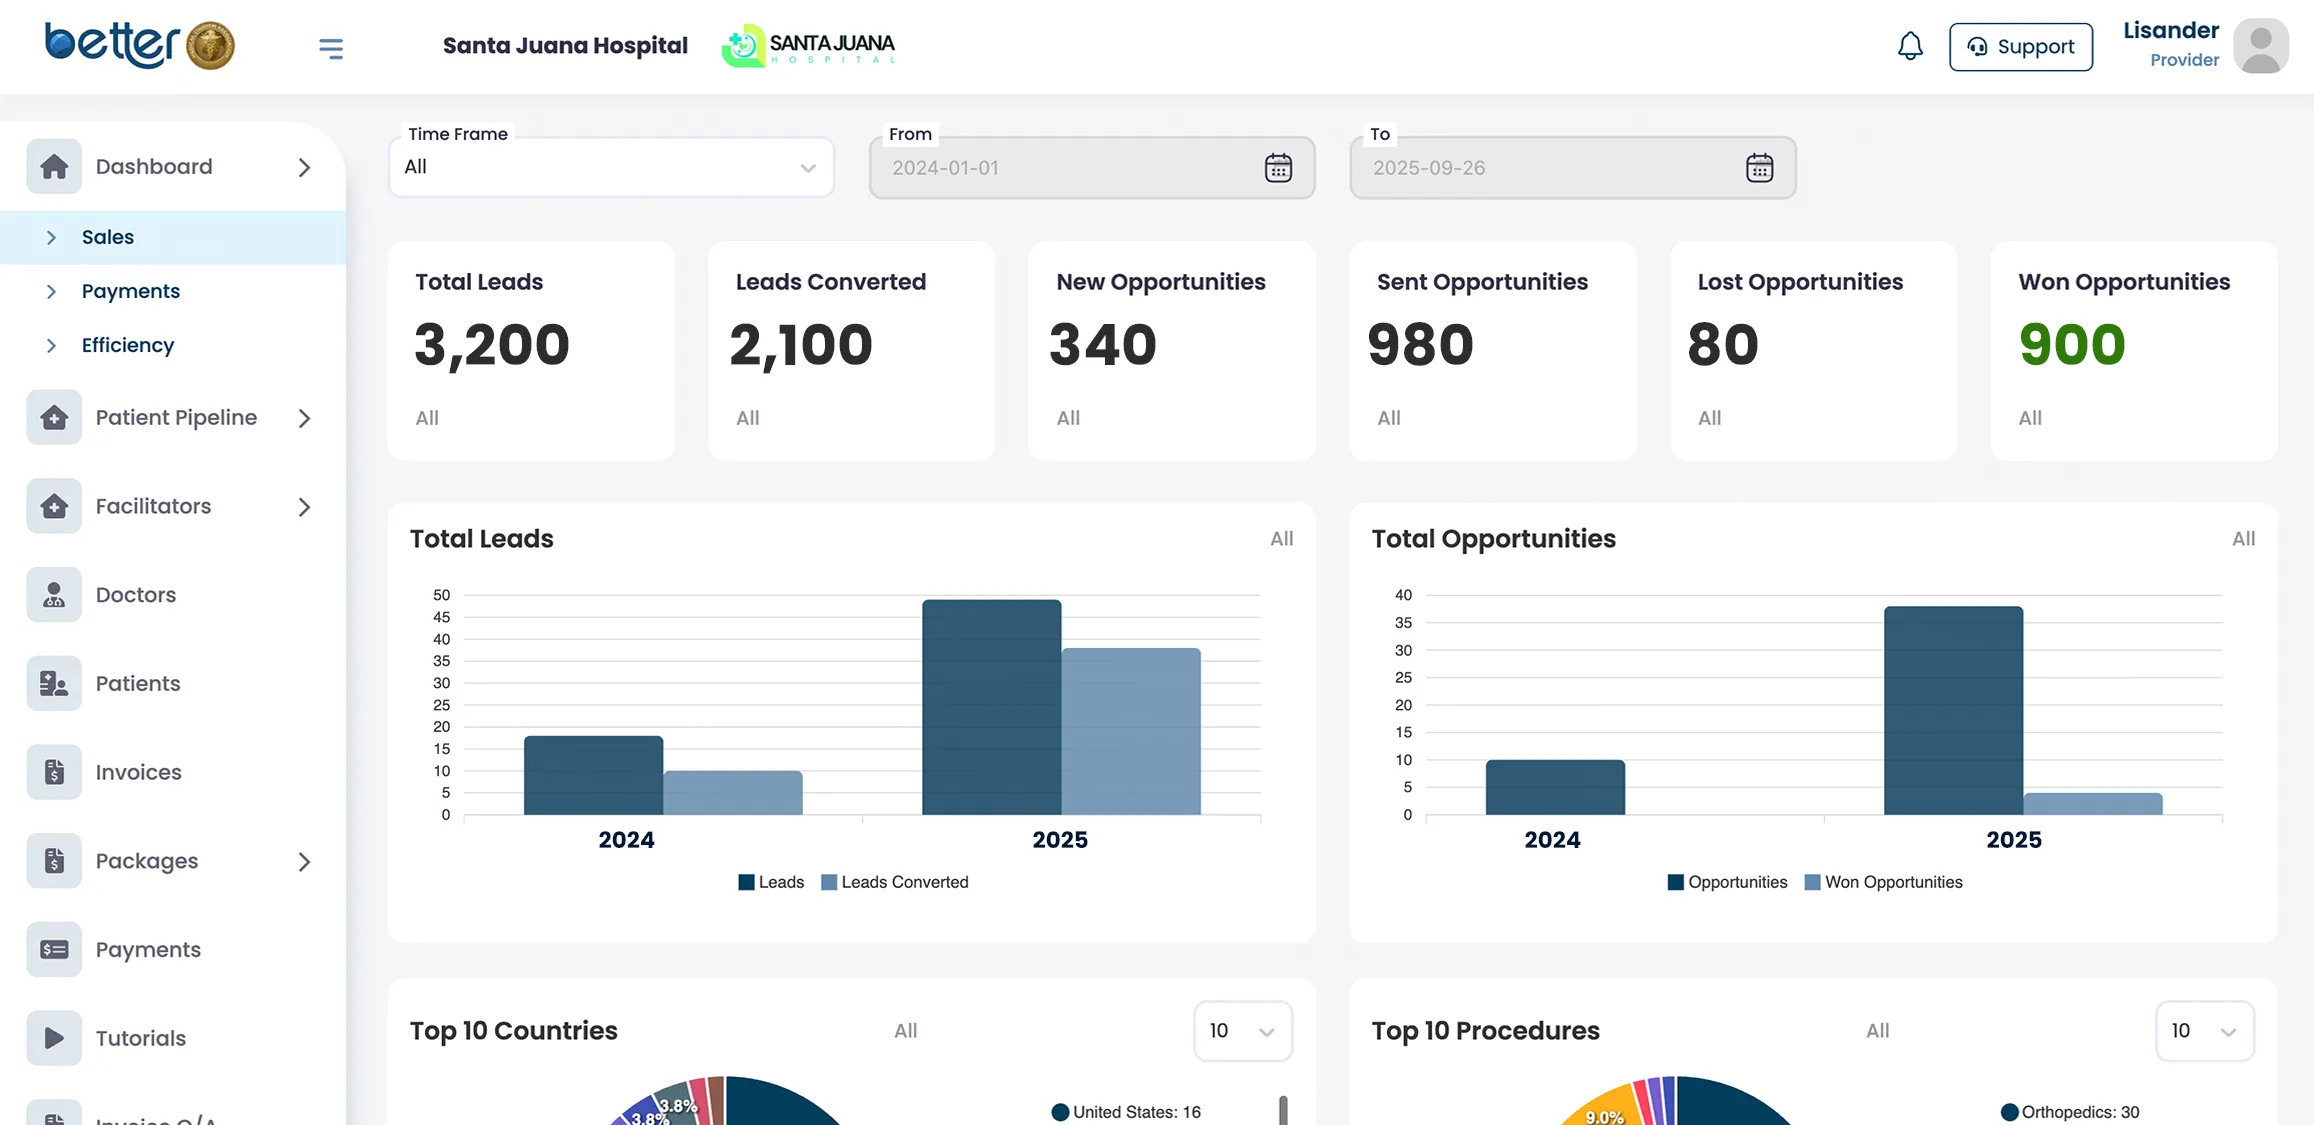The image size is (2314, 1125).
Task: Open the user avatar profile
Action: (2261, 46)
